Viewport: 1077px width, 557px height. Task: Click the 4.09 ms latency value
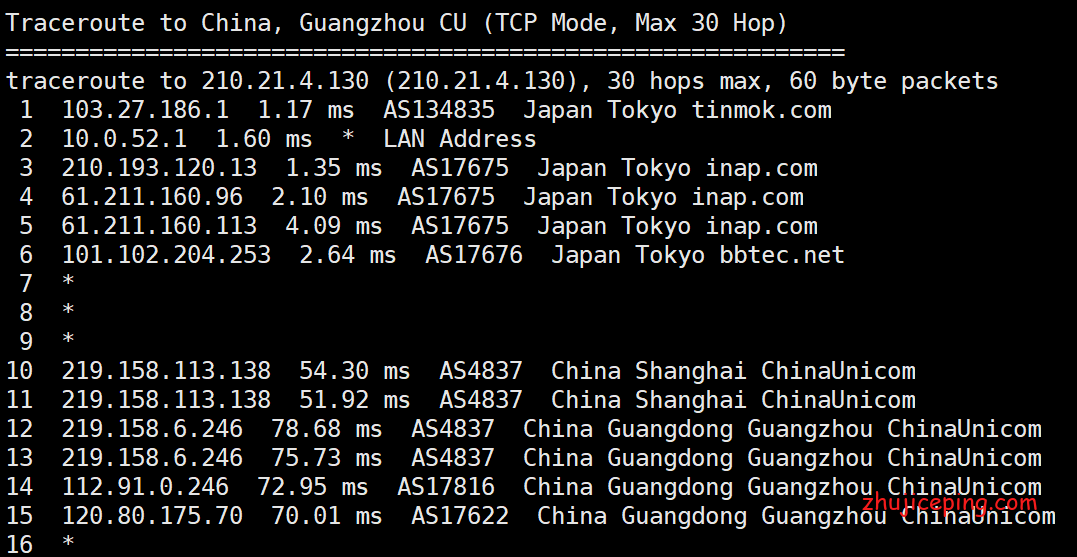click(x=335, y=226)
